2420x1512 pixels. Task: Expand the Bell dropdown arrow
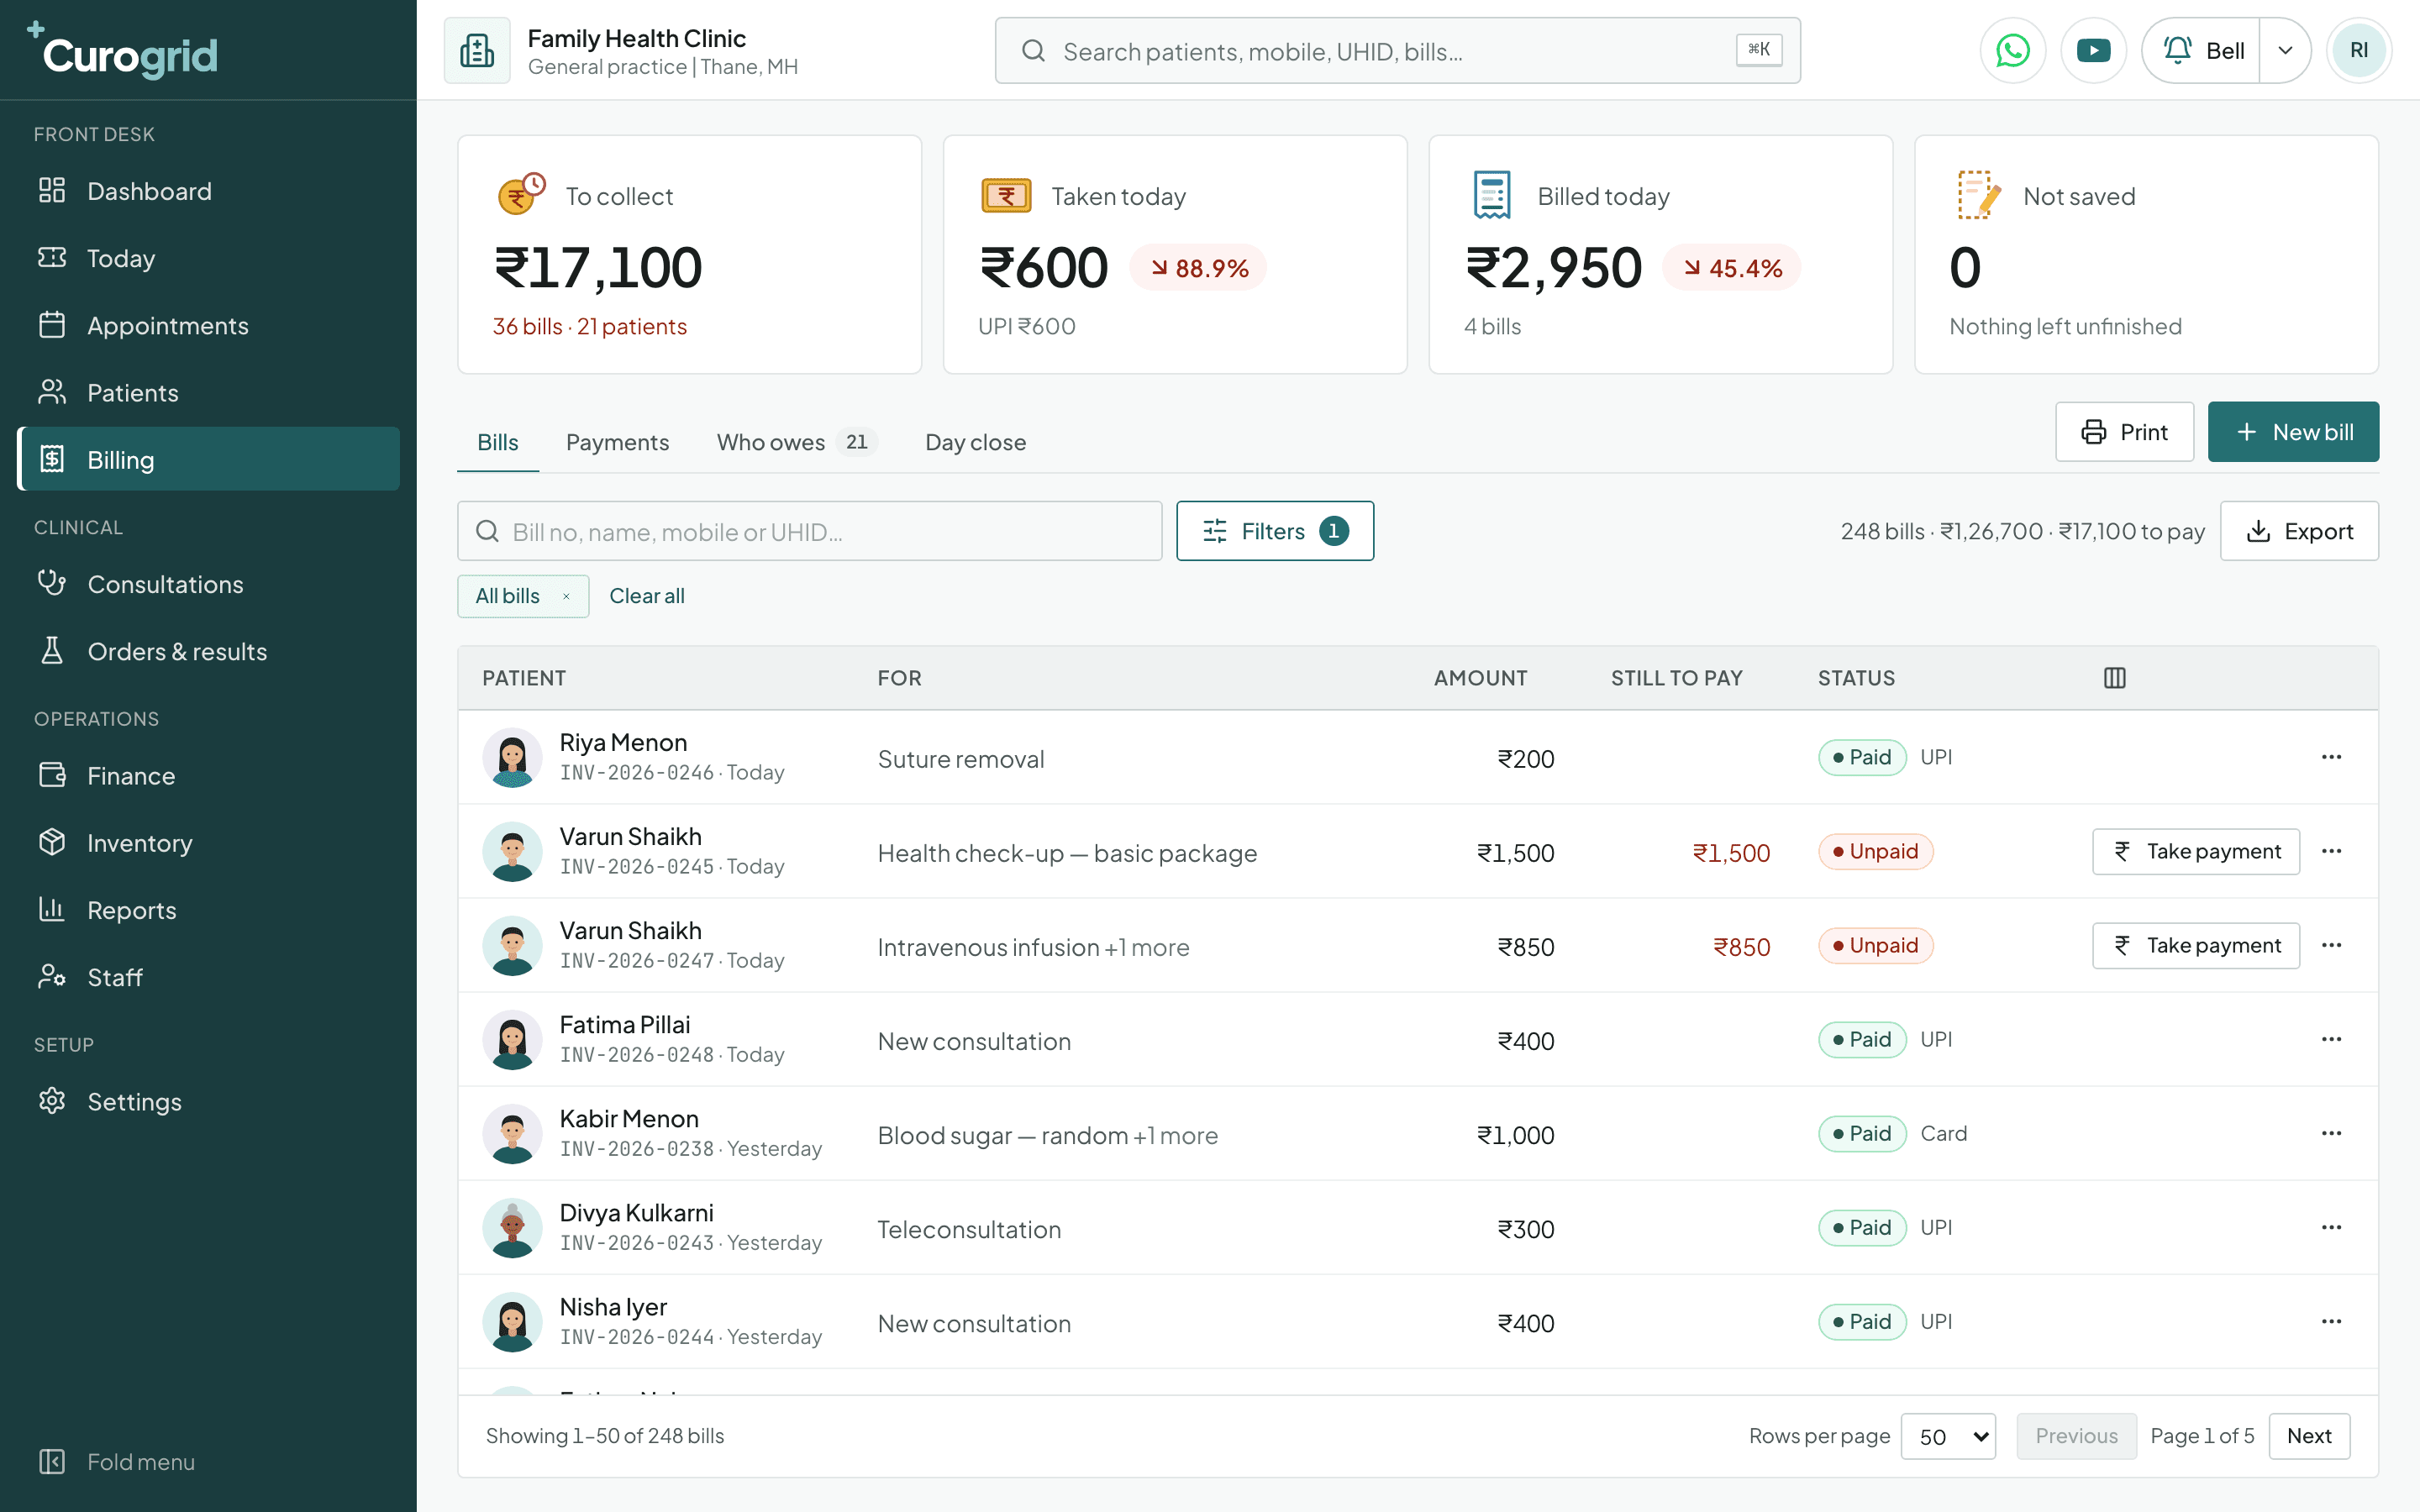tap(2285, 50)
